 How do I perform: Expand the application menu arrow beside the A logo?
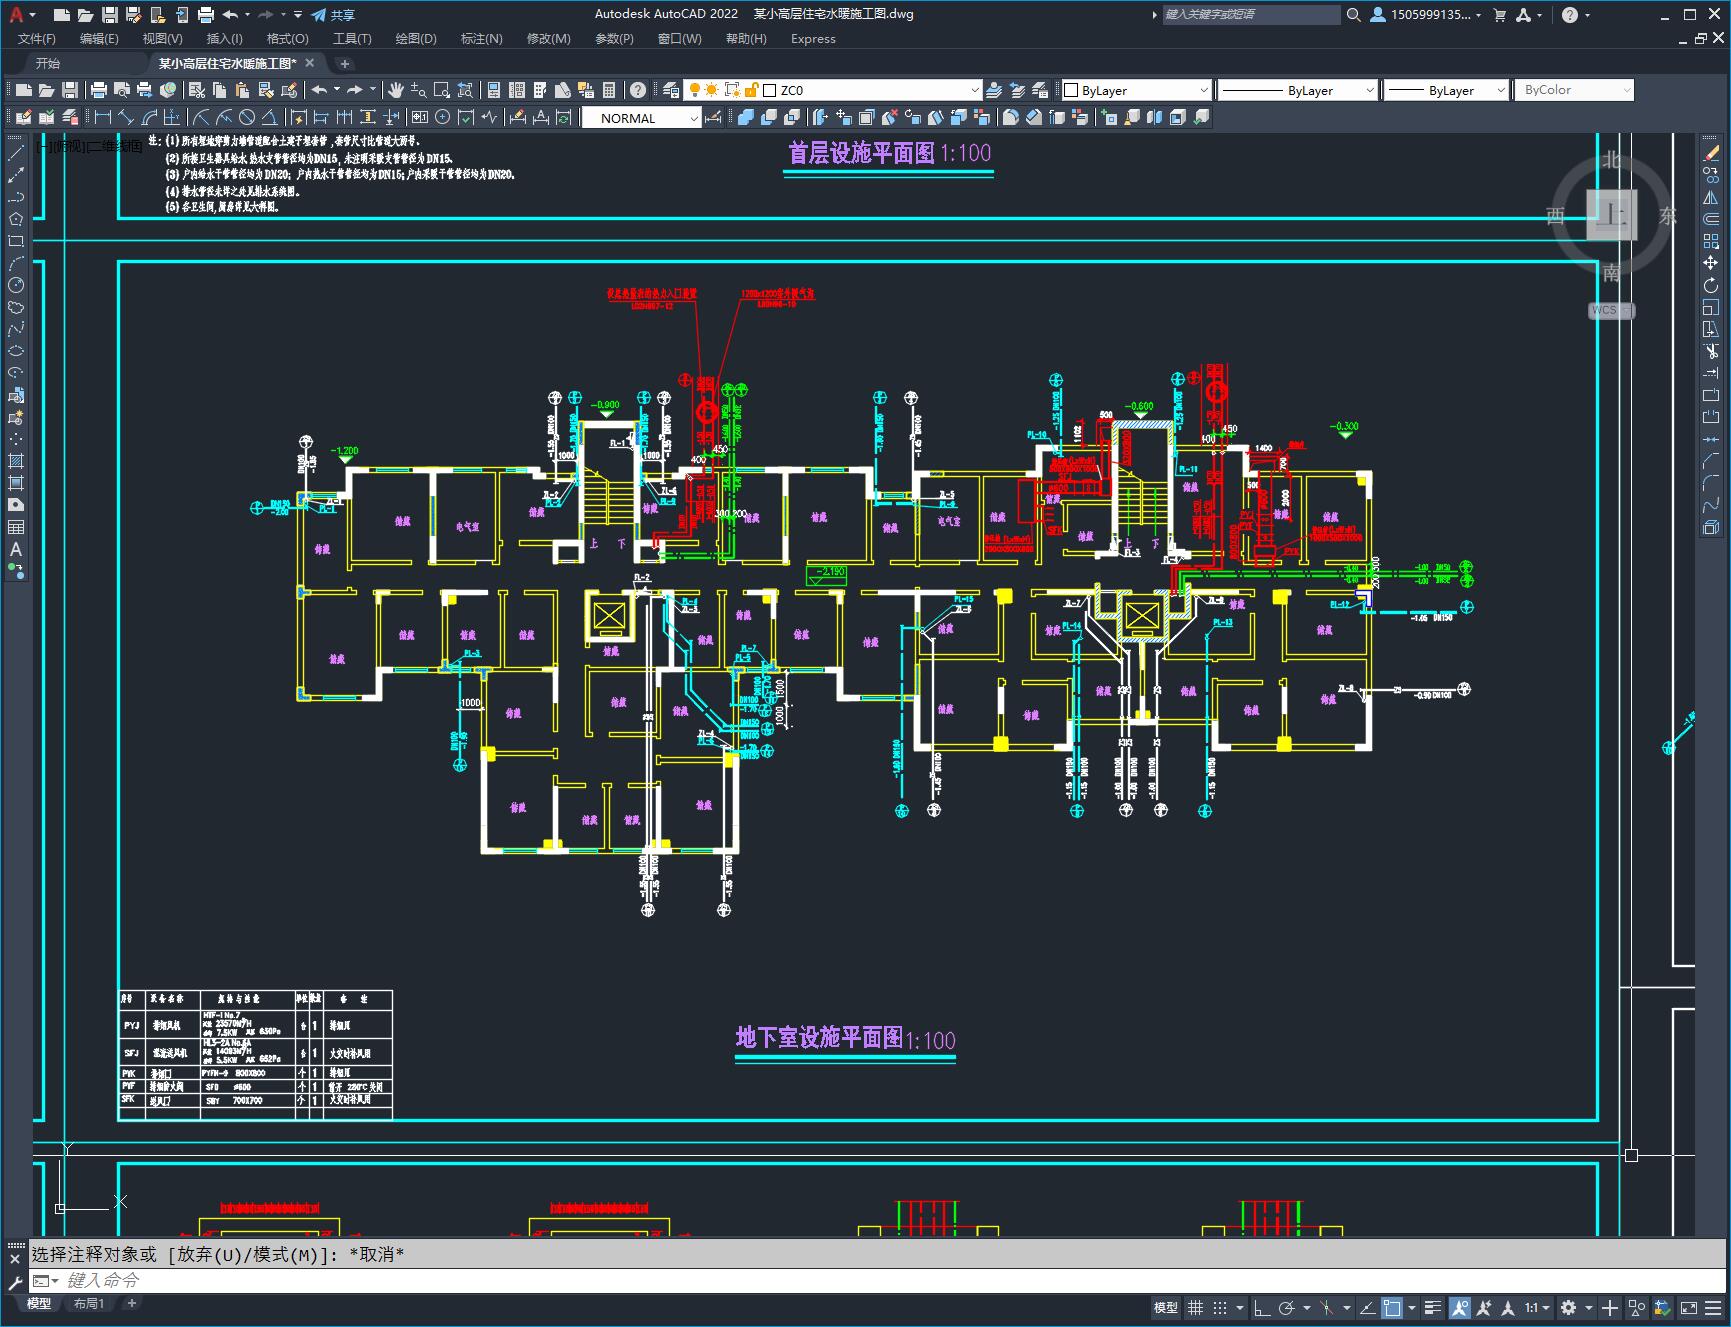click(x=33, y=15)
